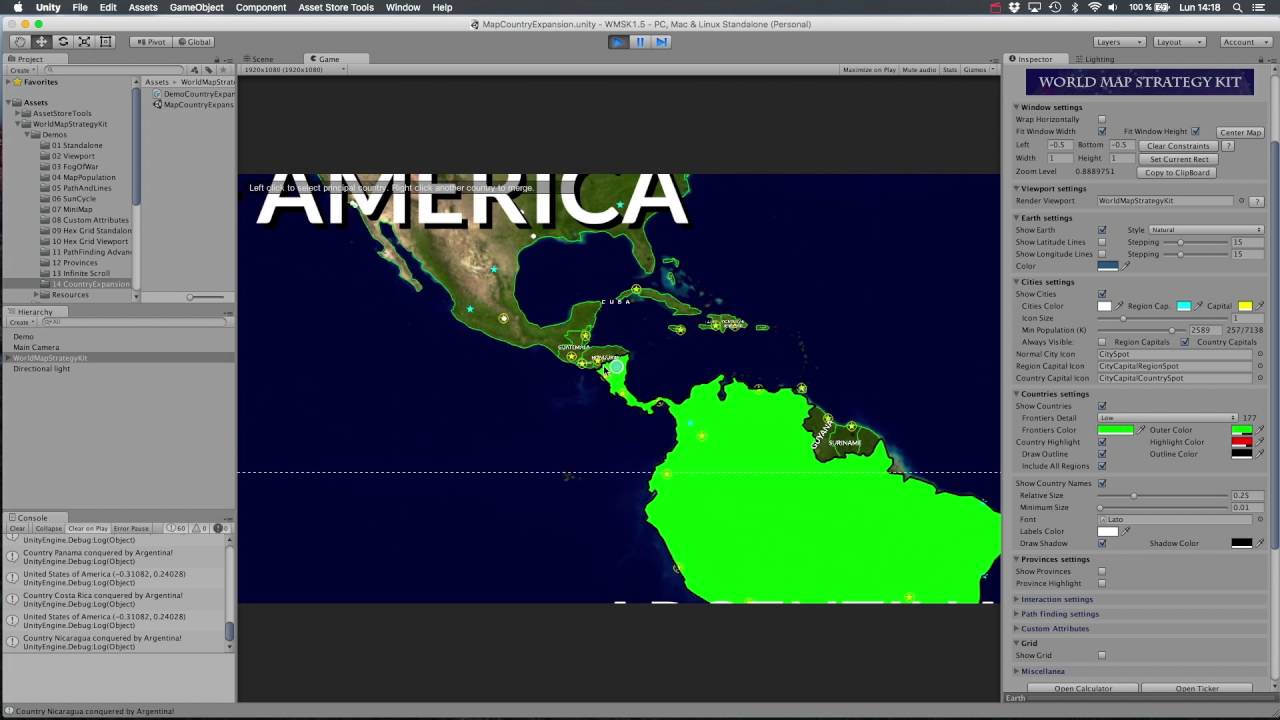Select the Rect transform tool
The width and height of the screenshot is (1280, 720).
(x=106, y=41)
